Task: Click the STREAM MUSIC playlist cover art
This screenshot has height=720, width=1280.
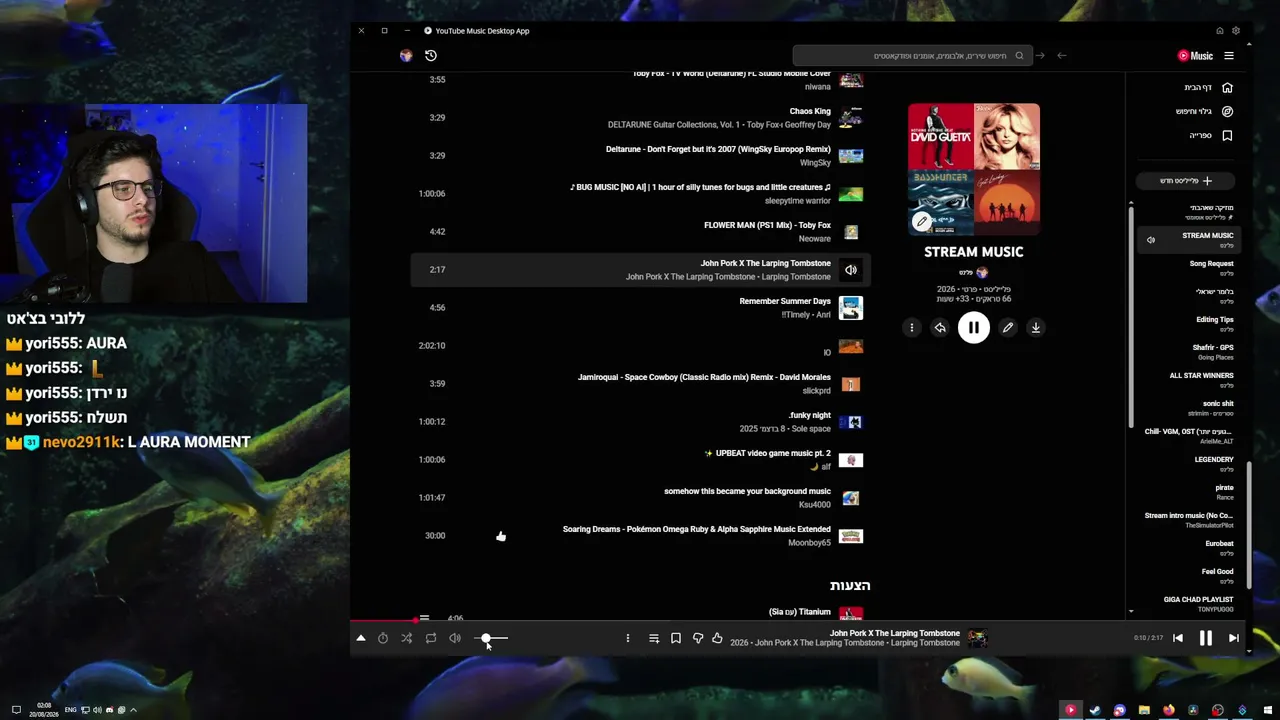Action: coord(974,169)
